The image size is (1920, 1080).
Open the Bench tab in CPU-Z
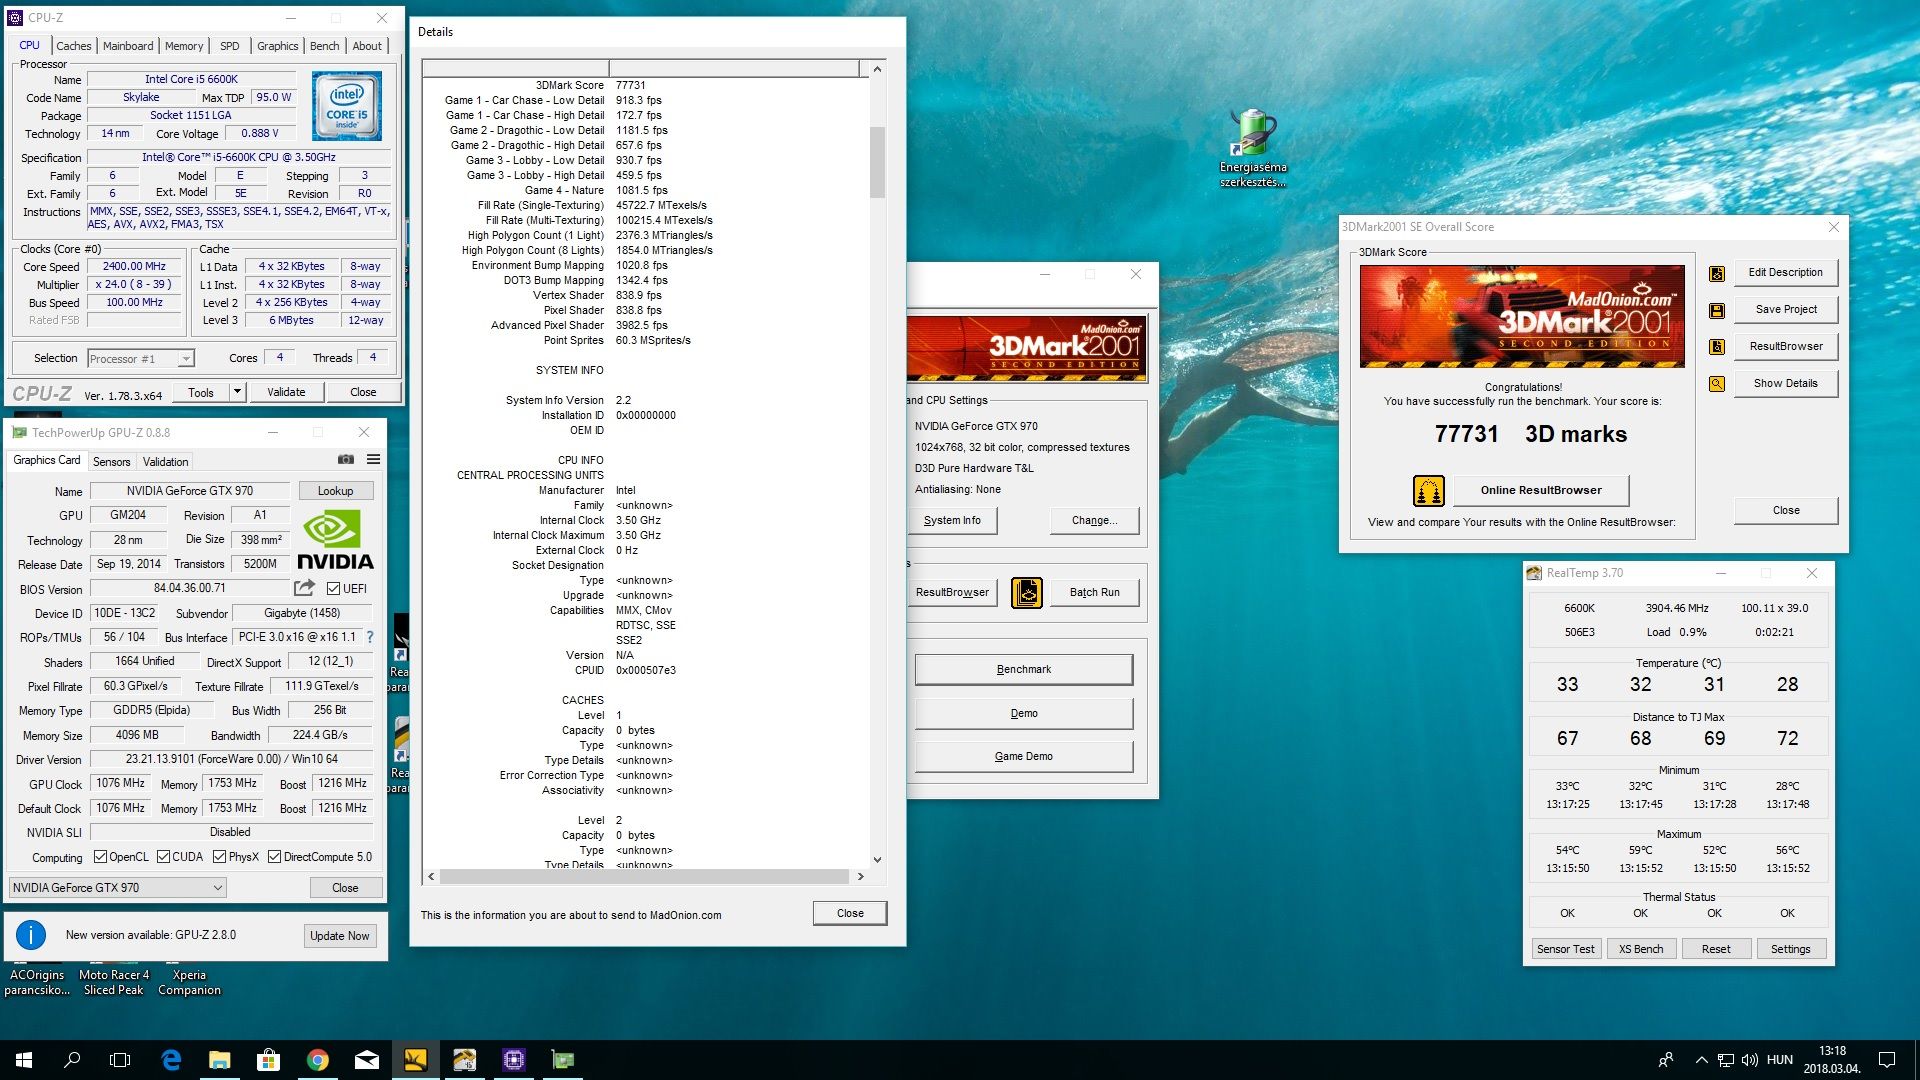tap(324, 46)
